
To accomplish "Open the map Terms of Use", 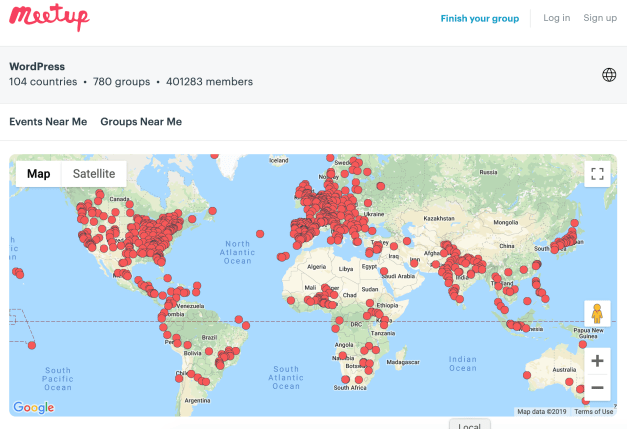I will coord(594,412).
